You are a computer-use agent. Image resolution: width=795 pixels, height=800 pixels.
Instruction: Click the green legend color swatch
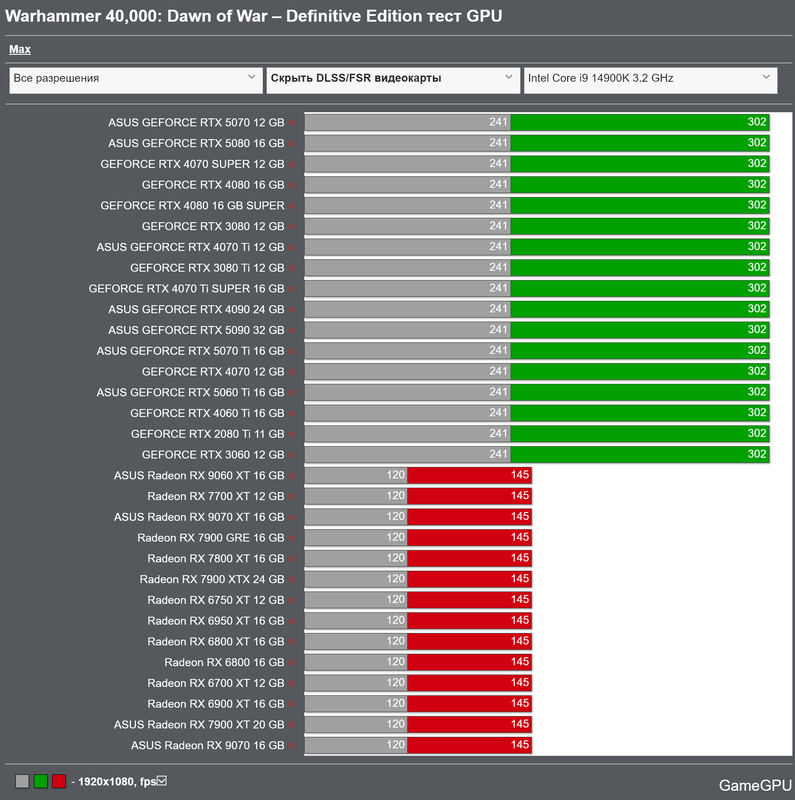(41, 781)
